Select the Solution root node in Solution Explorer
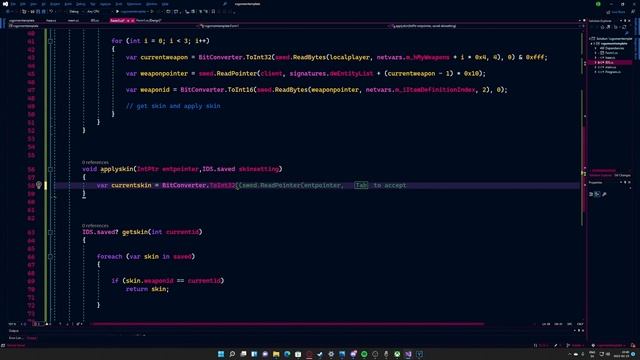 point(611,39)
